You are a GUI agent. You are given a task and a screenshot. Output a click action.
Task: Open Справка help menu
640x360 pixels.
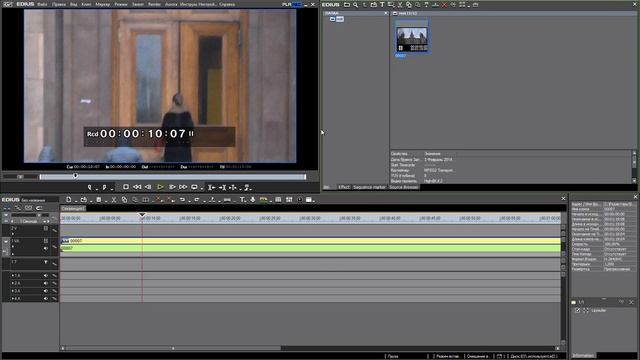point(227,4)
